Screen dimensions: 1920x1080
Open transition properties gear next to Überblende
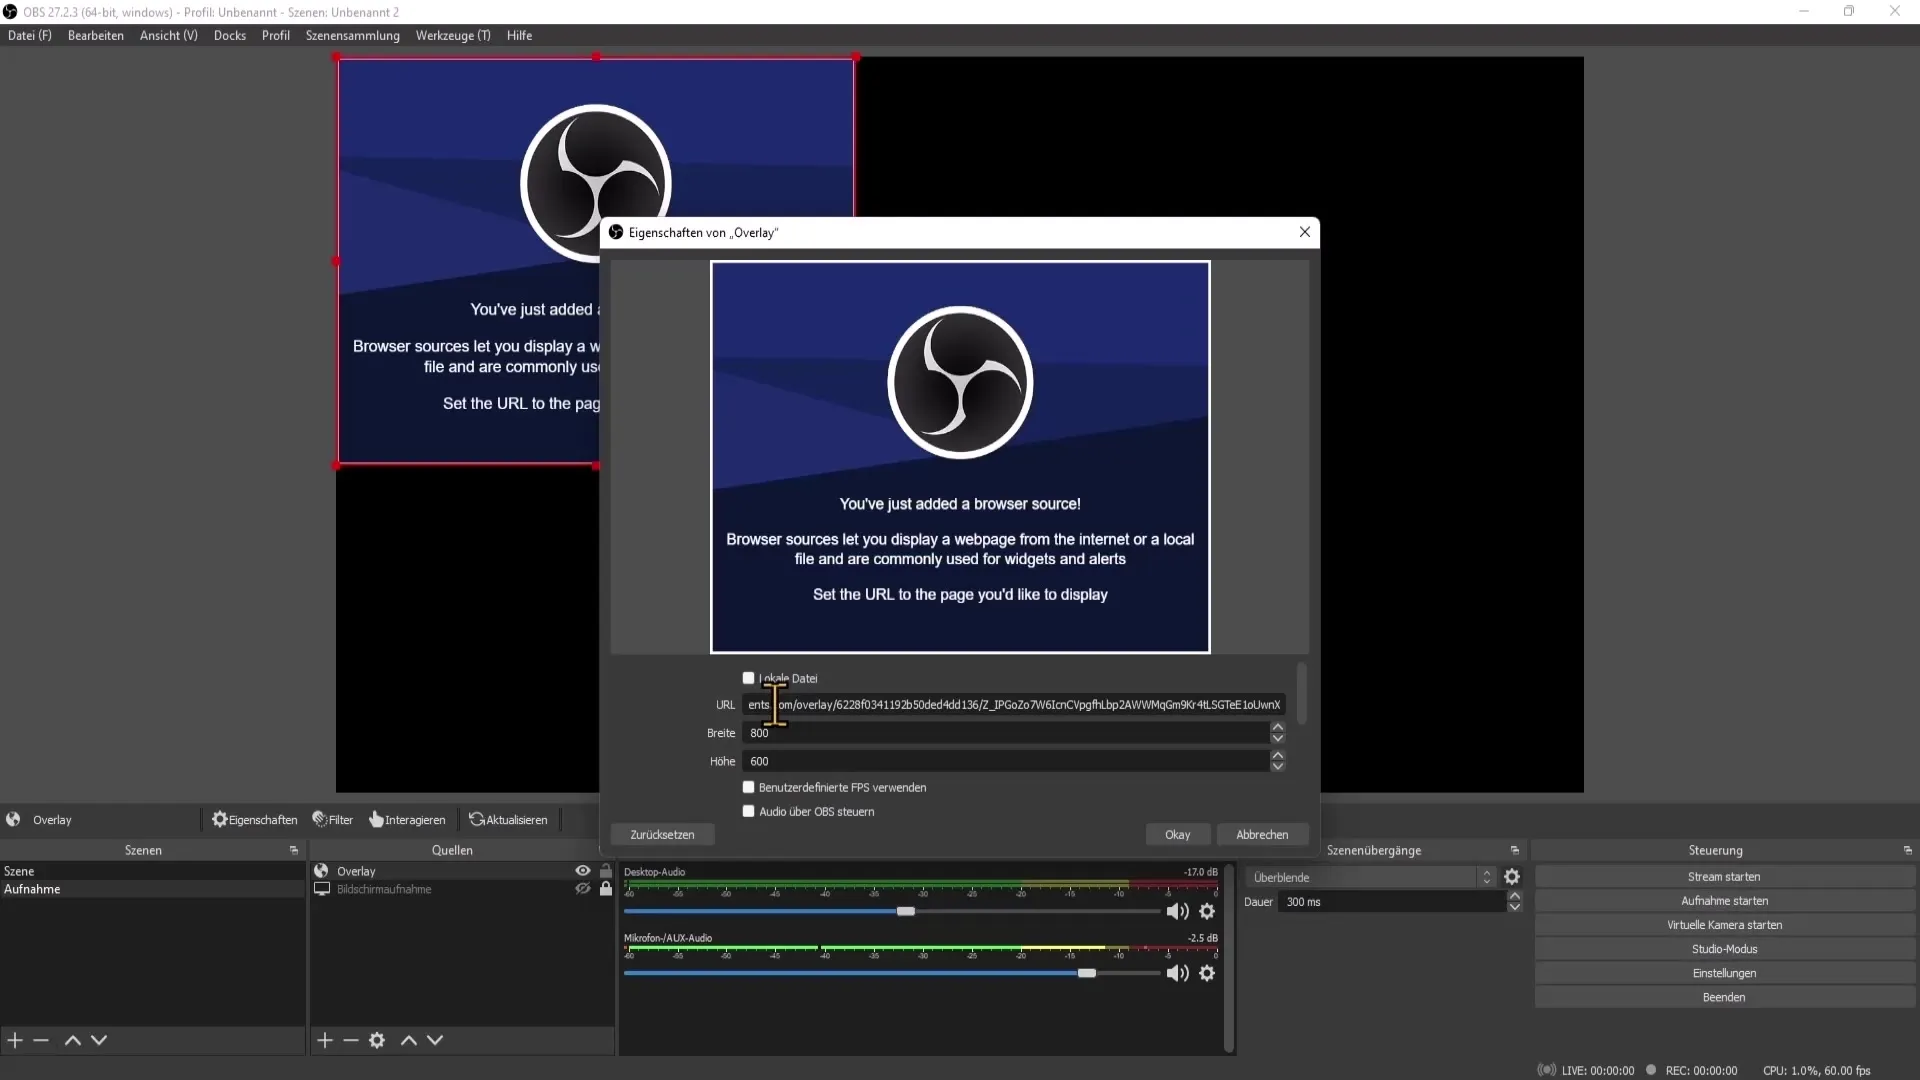point(1512,877)
